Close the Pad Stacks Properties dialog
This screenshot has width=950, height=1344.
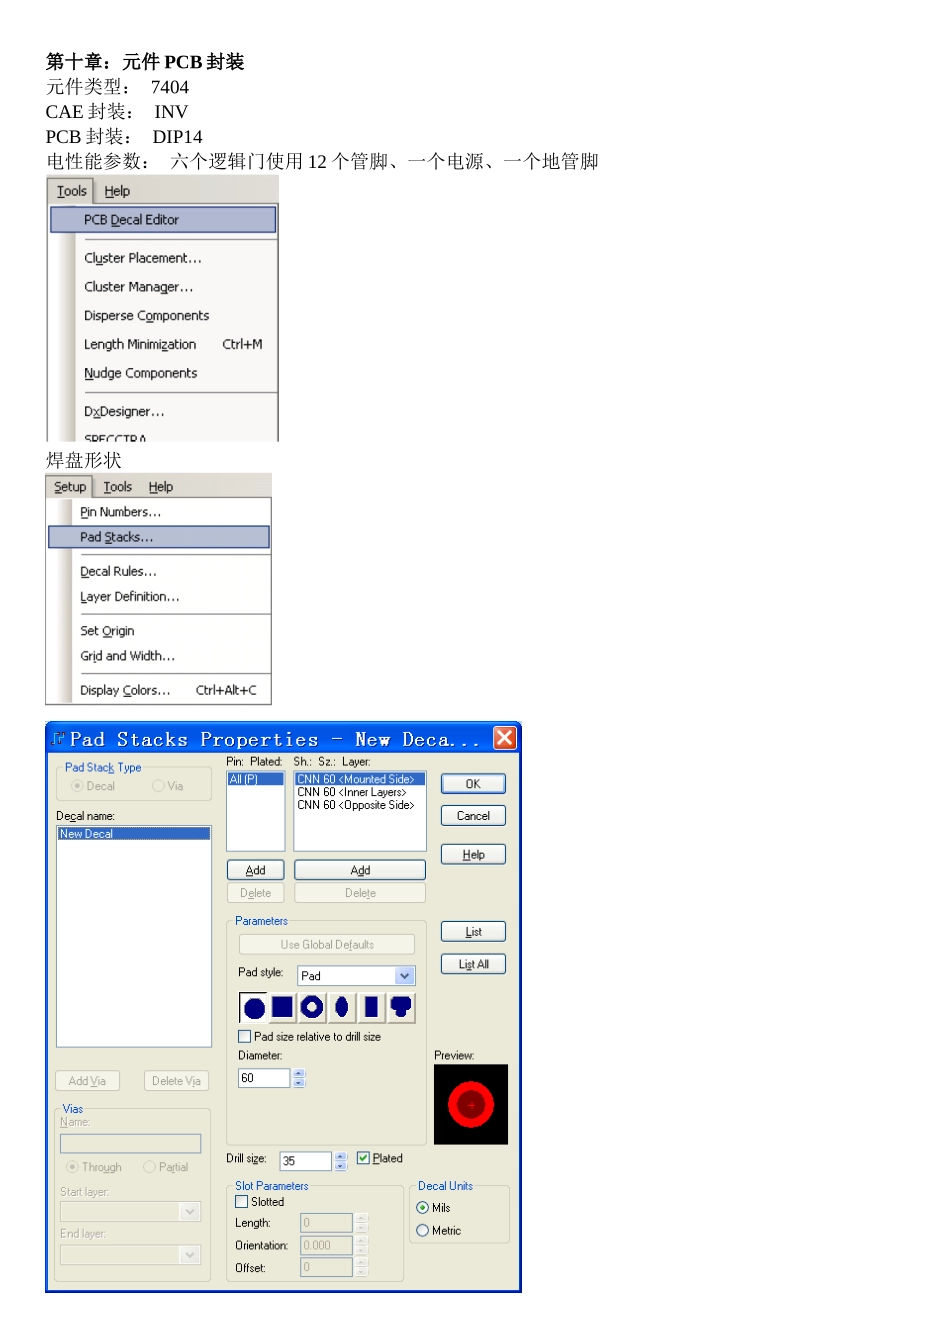(505, 738)
